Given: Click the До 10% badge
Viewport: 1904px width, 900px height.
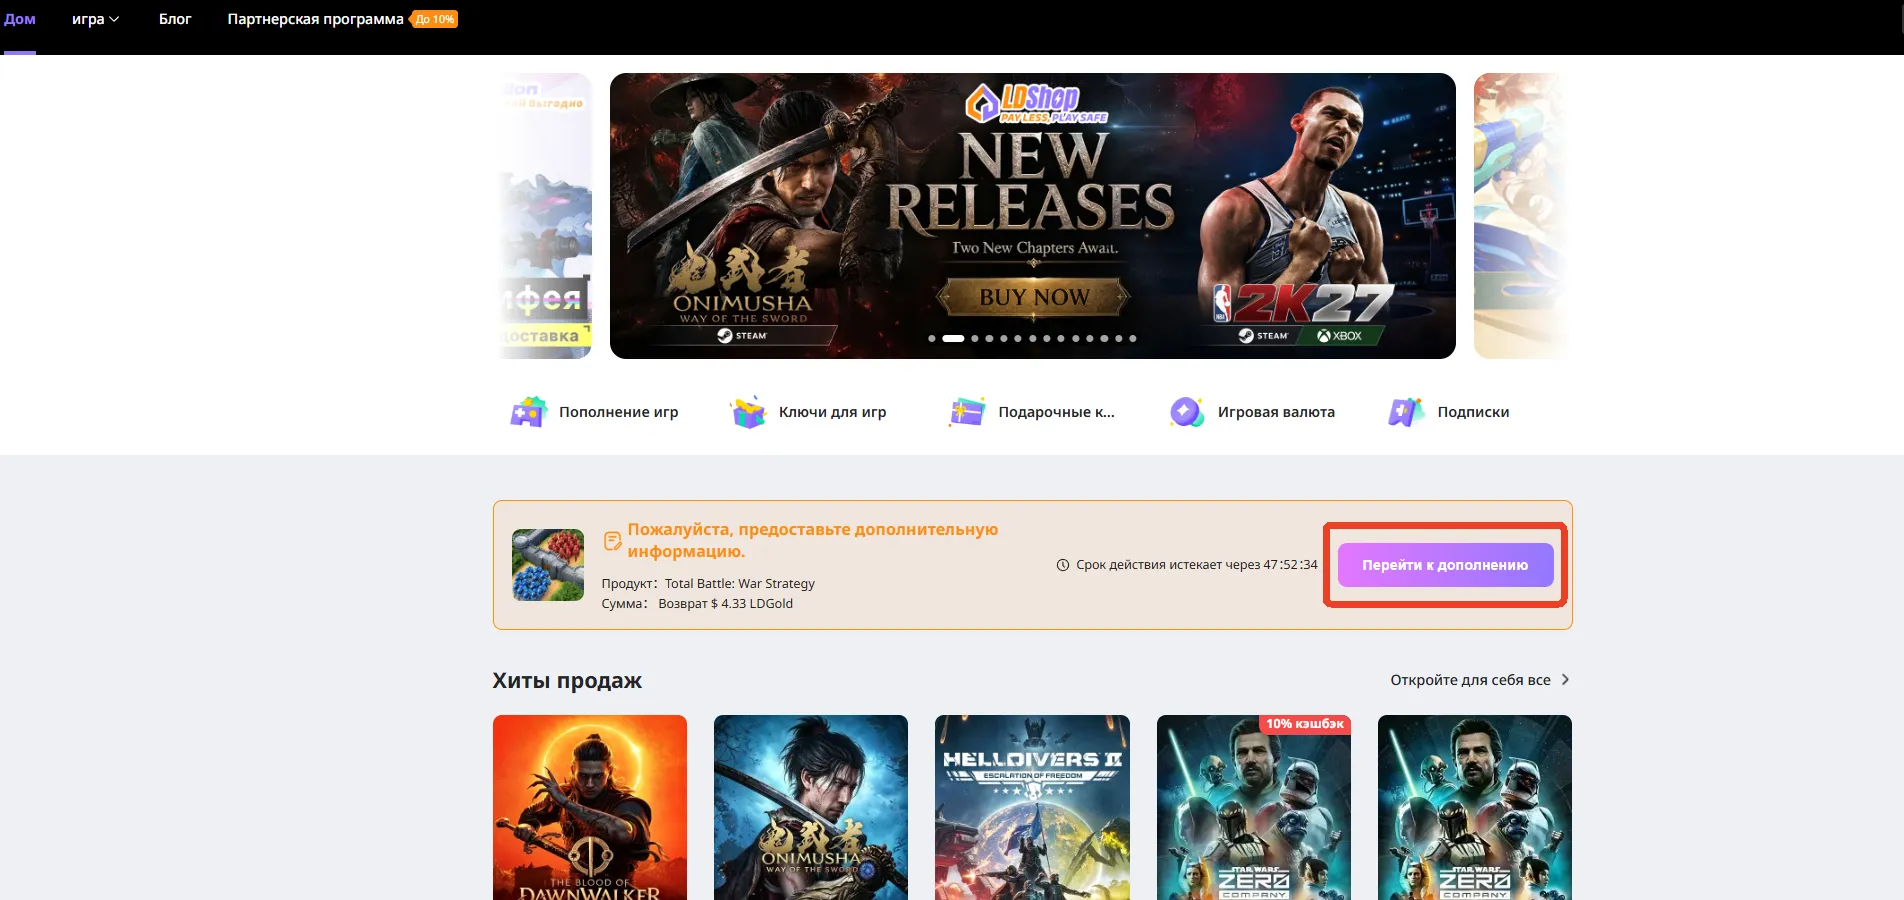Looking at the screenshot, I should [x=434, y=19].
